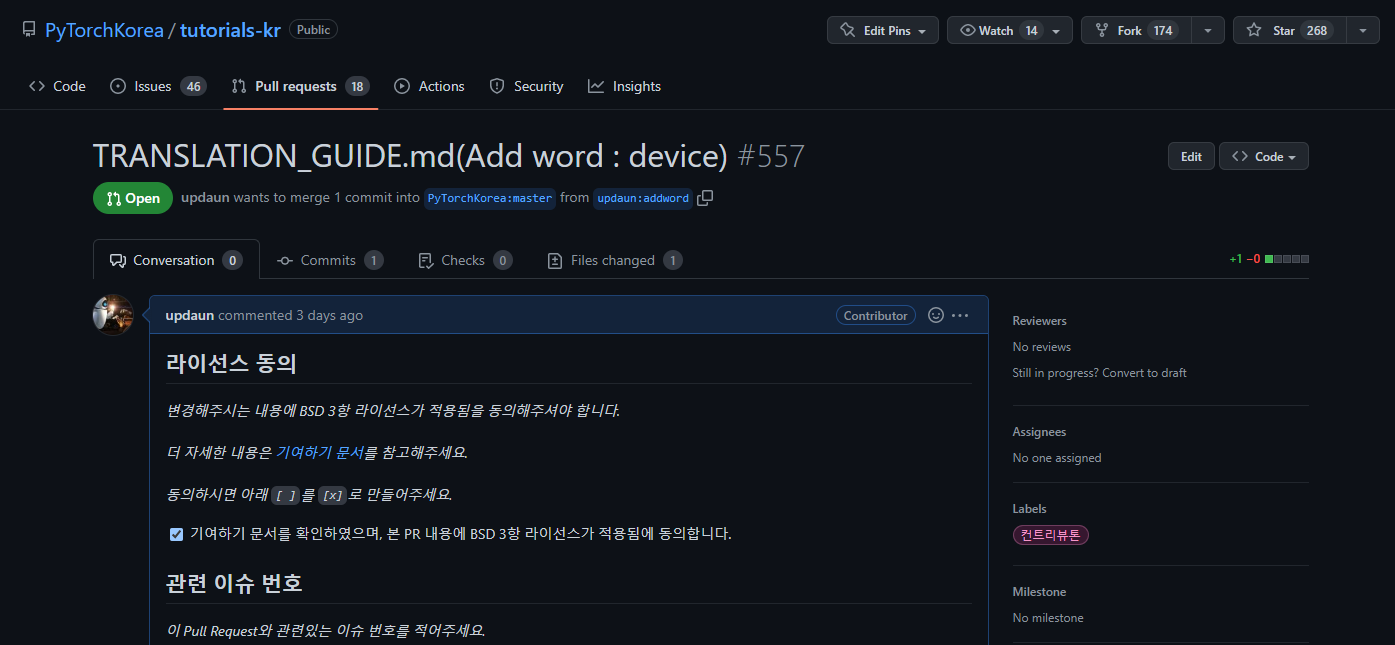Click the author name updaun in merge line

coord(205,198)
